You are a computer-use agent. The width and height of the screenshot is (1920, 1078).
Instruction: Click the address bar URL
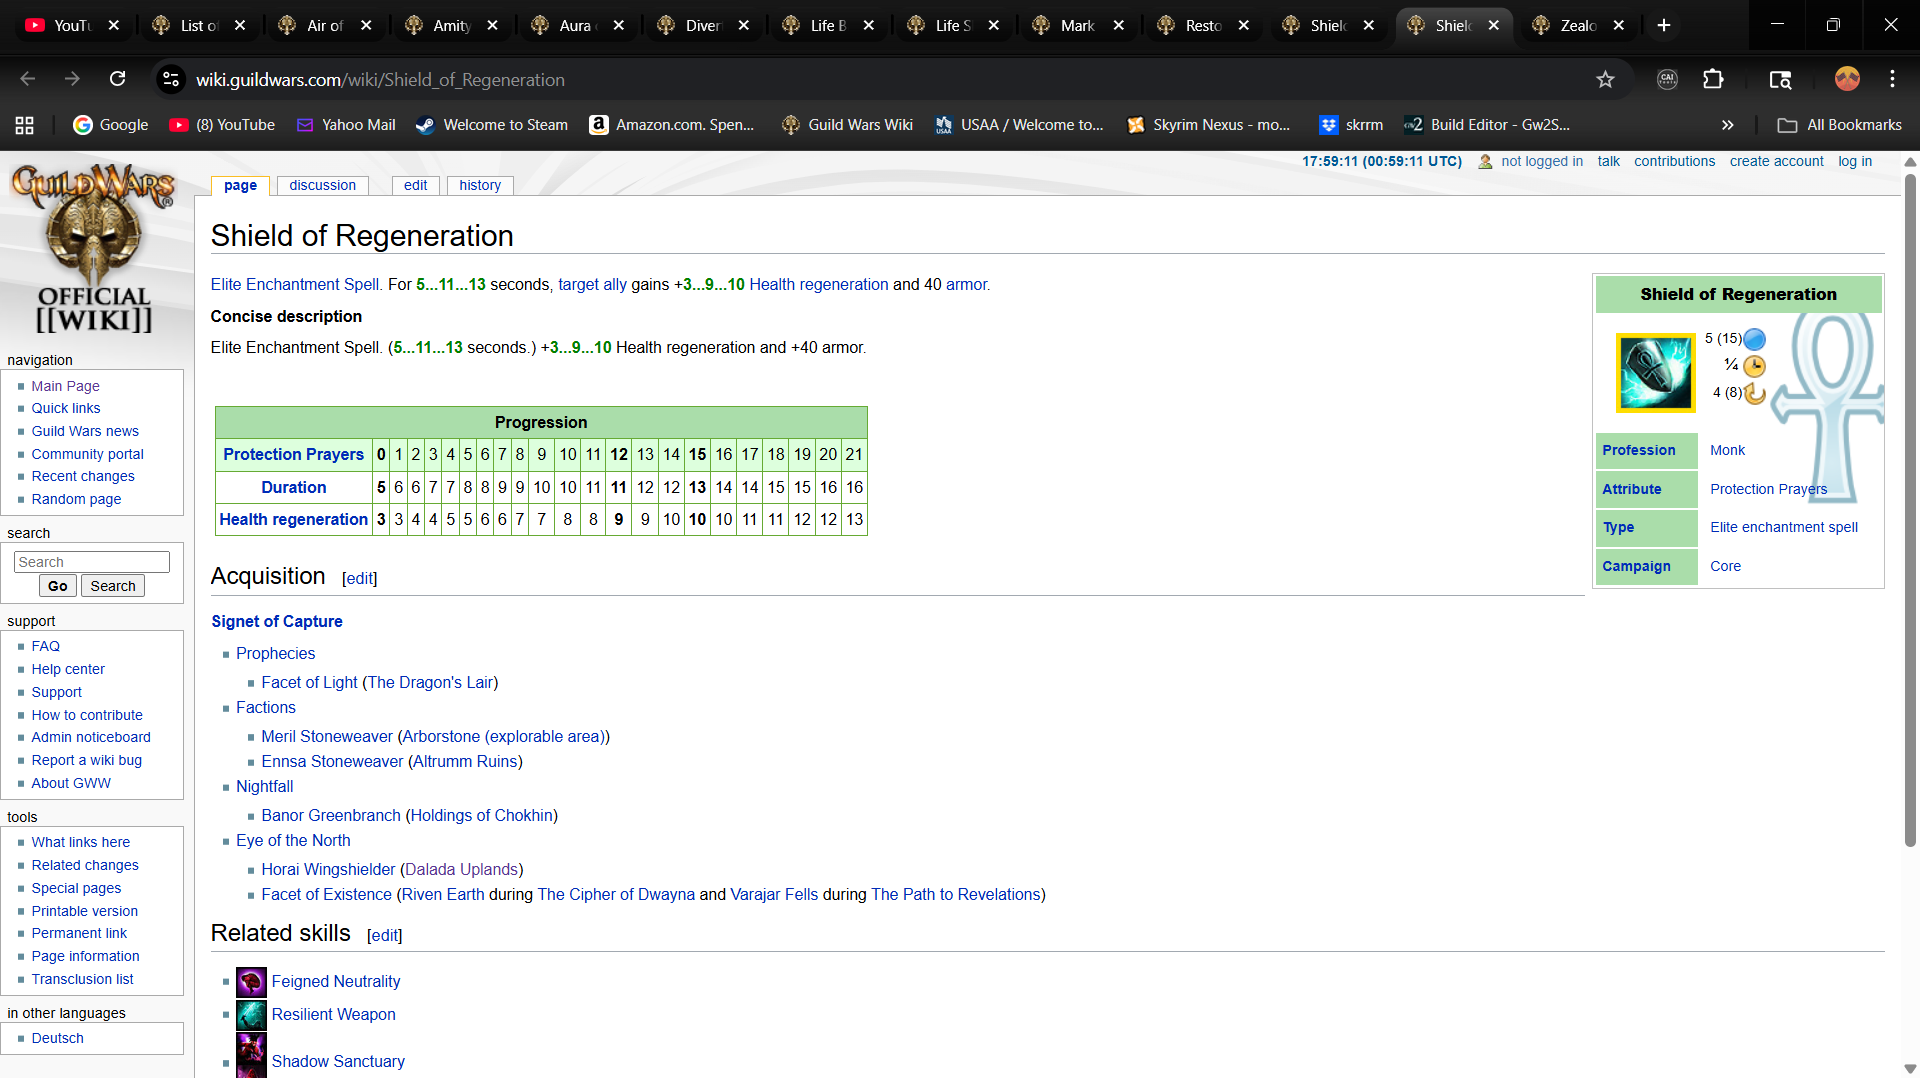(x=380, y=80)
